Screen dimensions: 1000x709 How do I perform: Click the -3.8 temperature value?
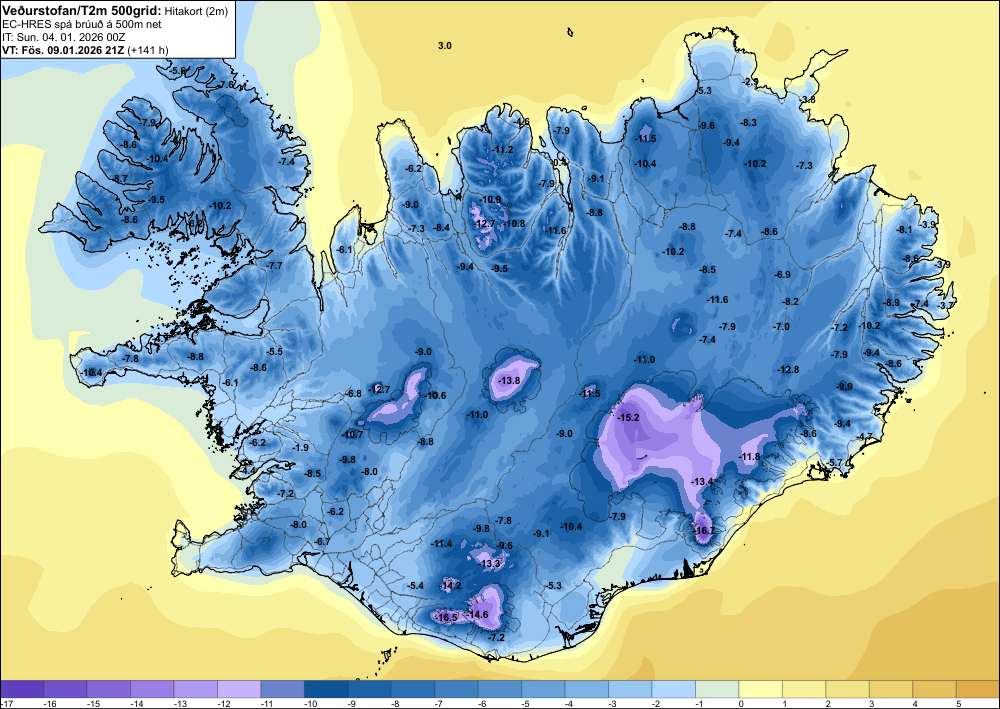coord(808,99)
